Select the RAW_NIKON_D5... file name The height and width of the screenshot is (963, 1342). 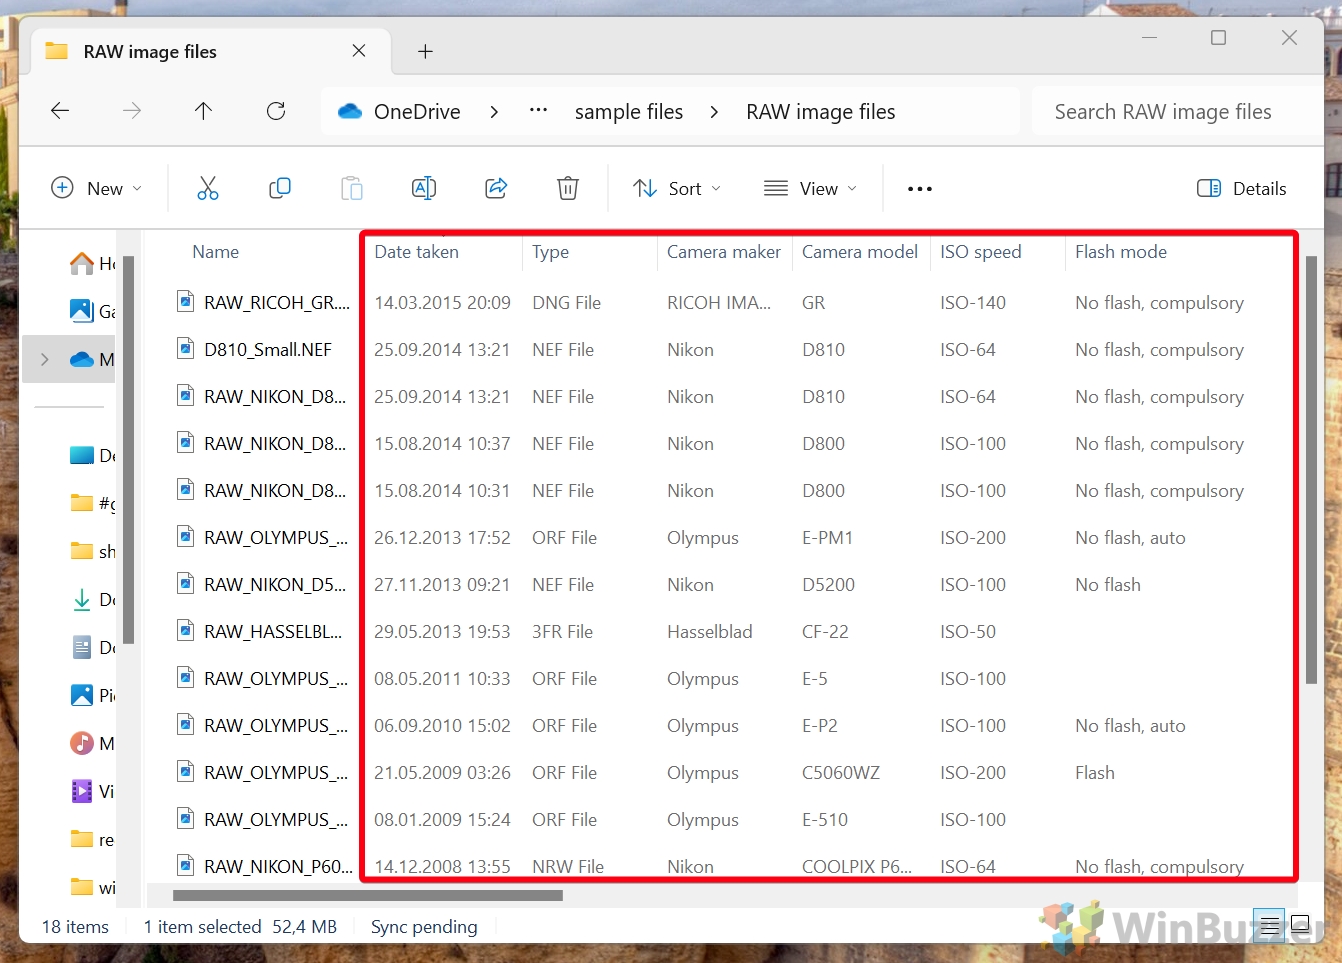(x=275, y=584)
